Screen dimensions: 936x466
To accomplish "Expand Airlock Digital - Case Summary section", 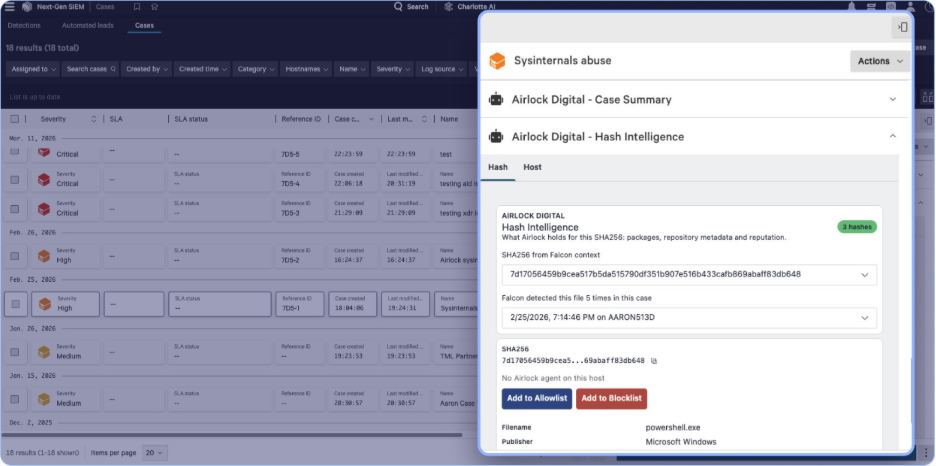I will click(x=893, y=100).
